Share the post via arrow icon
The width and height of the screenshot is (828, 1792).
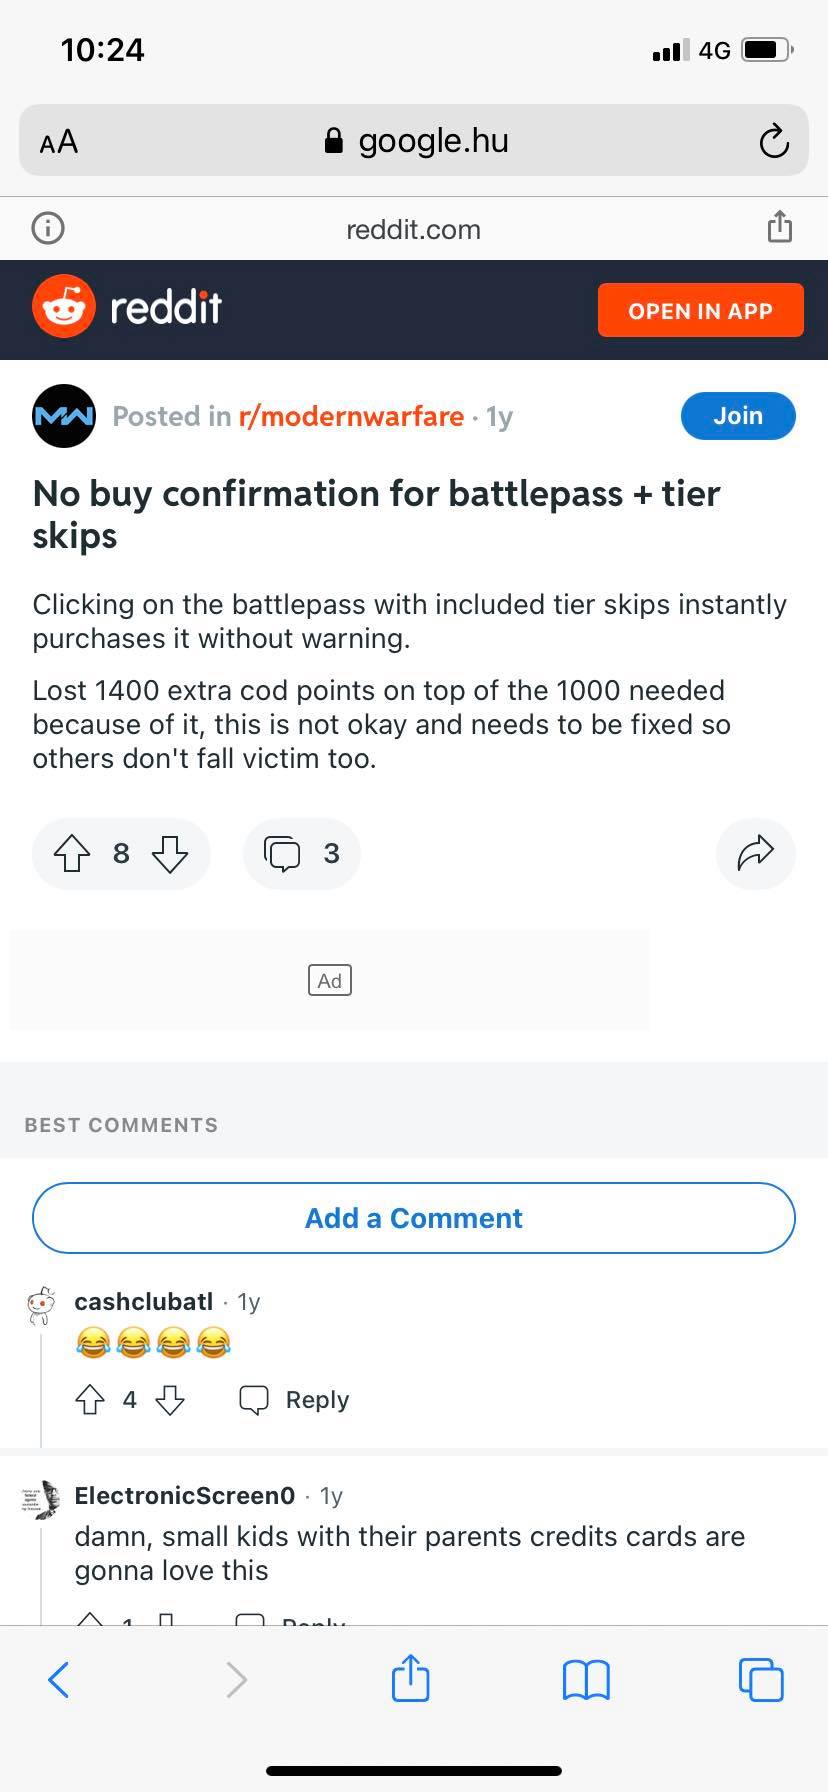coord(756,854)
